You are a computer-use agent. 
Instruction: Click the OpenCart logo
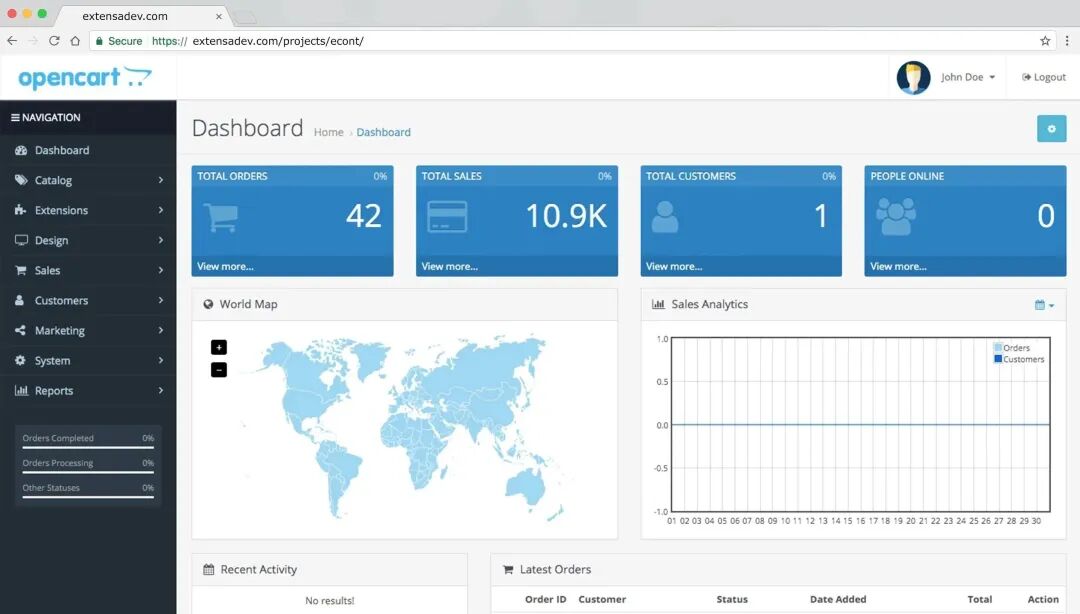point(85,77)
